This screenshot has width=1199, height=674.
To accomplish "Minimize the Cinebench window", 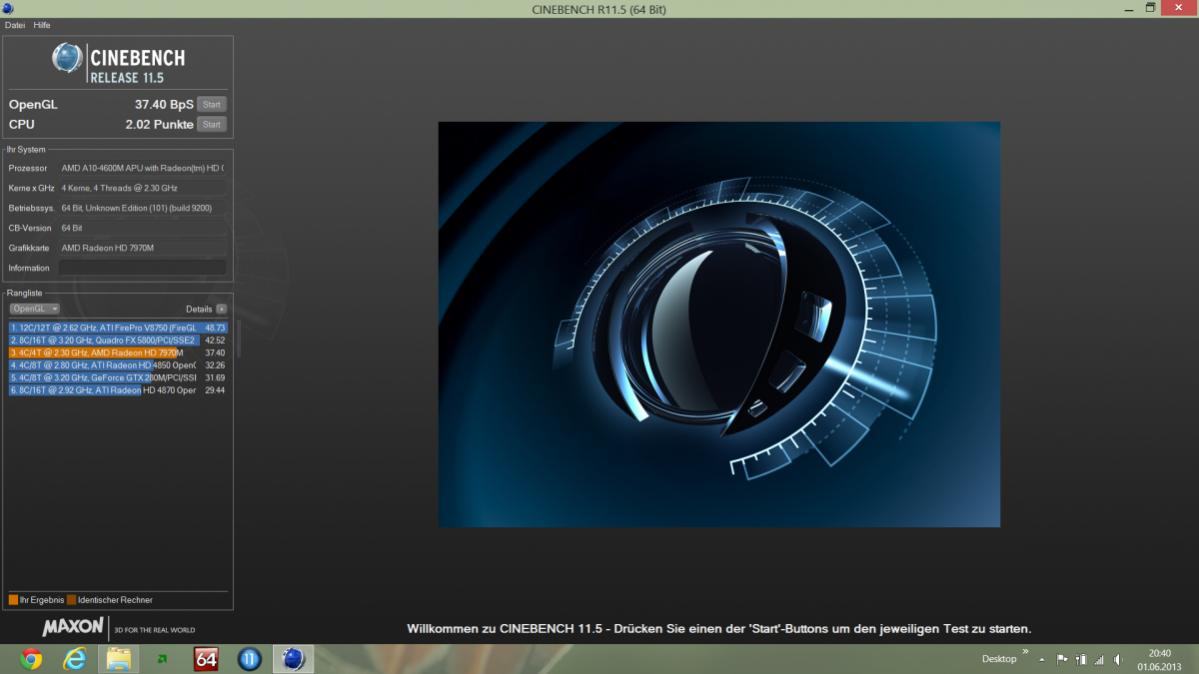I will pos(1129,8).
